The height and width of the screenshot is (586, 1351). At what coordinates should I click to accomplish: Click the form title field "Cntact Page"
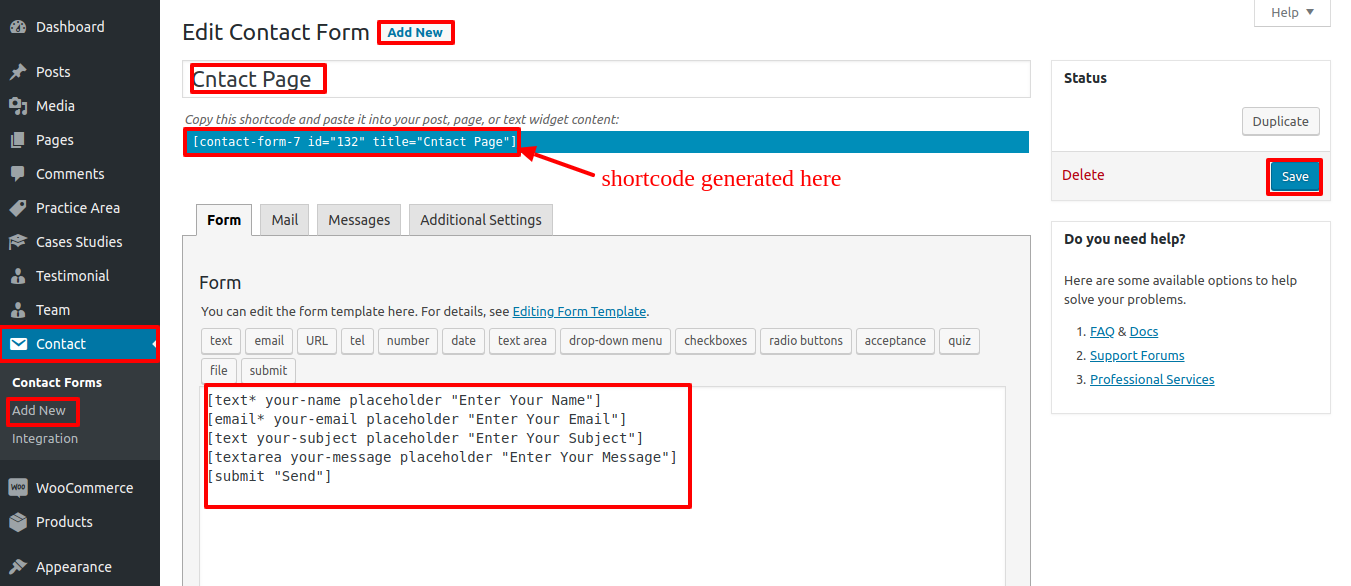click(x=607, y=79)
